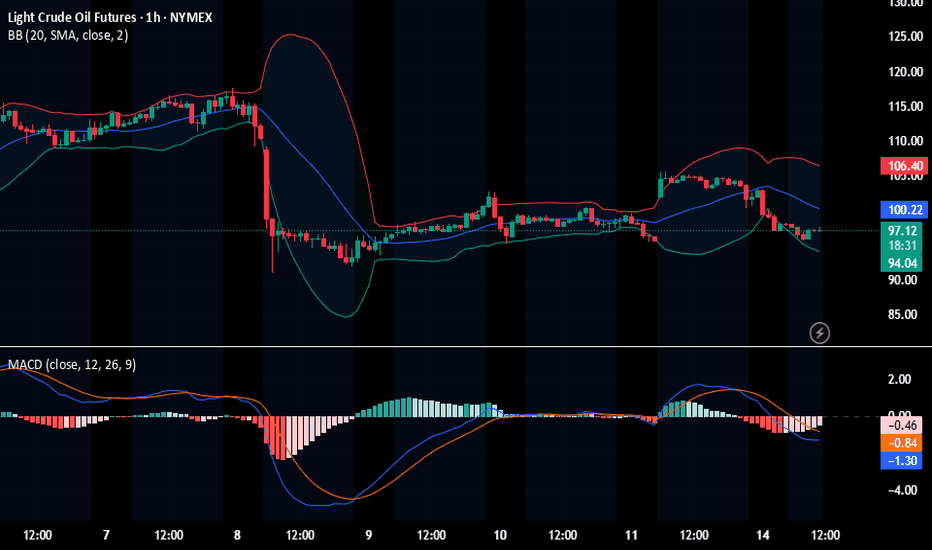Click the lightning bolt icon on chart

[x=821, y=331]
